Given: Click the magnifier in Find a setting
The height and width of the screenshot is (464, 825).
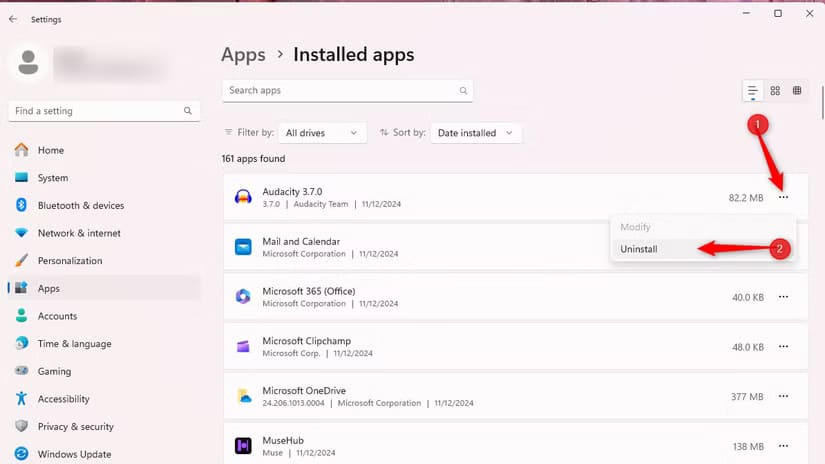Looking at the screenshot, I should click(x=188, y=111).
